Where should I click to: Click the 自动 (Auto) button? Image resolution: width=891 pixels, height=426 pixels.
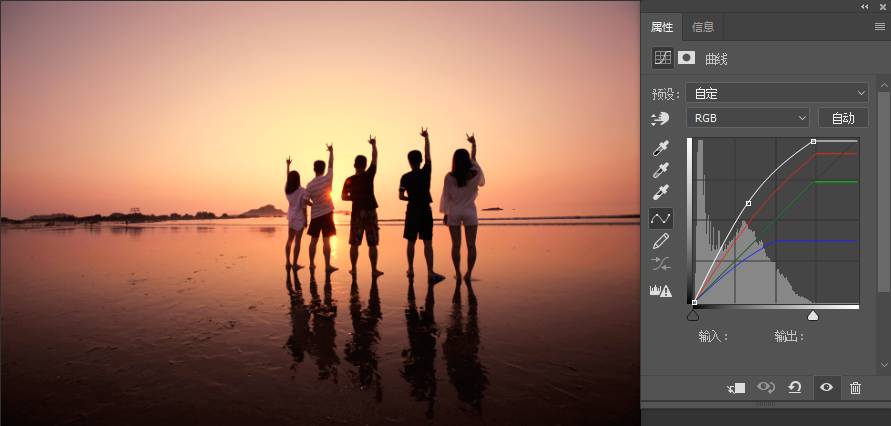click(x=843, y=118)
